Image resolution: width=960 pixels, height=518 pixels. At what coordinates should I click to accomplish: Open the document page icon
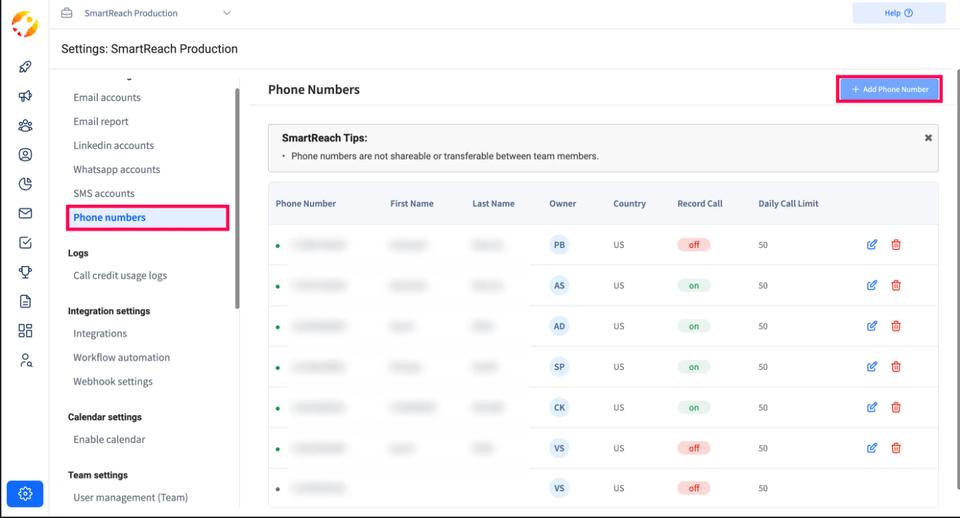pos(25,301)
